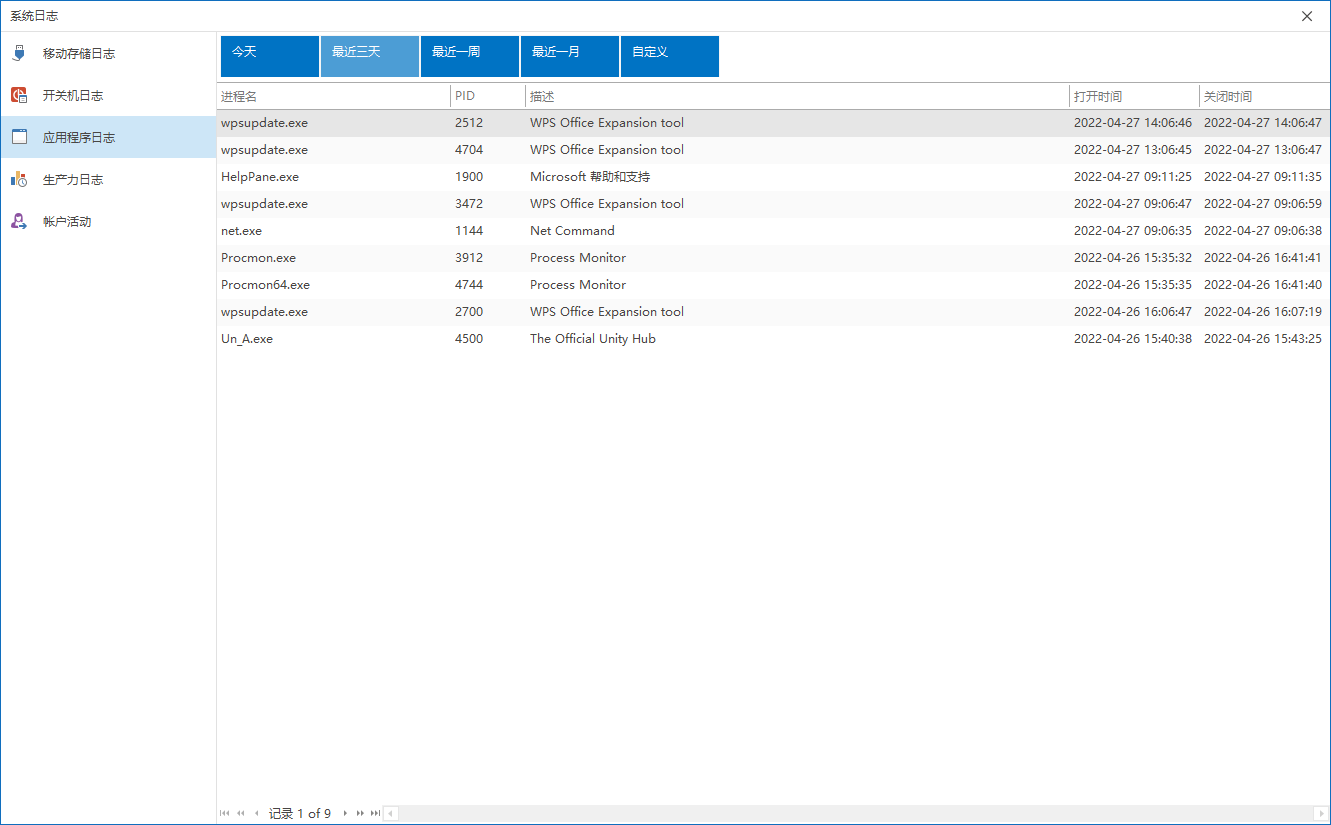
Task: Click open time 2022-04-27 14:06:46
Action: click(x=1133, y=123)
